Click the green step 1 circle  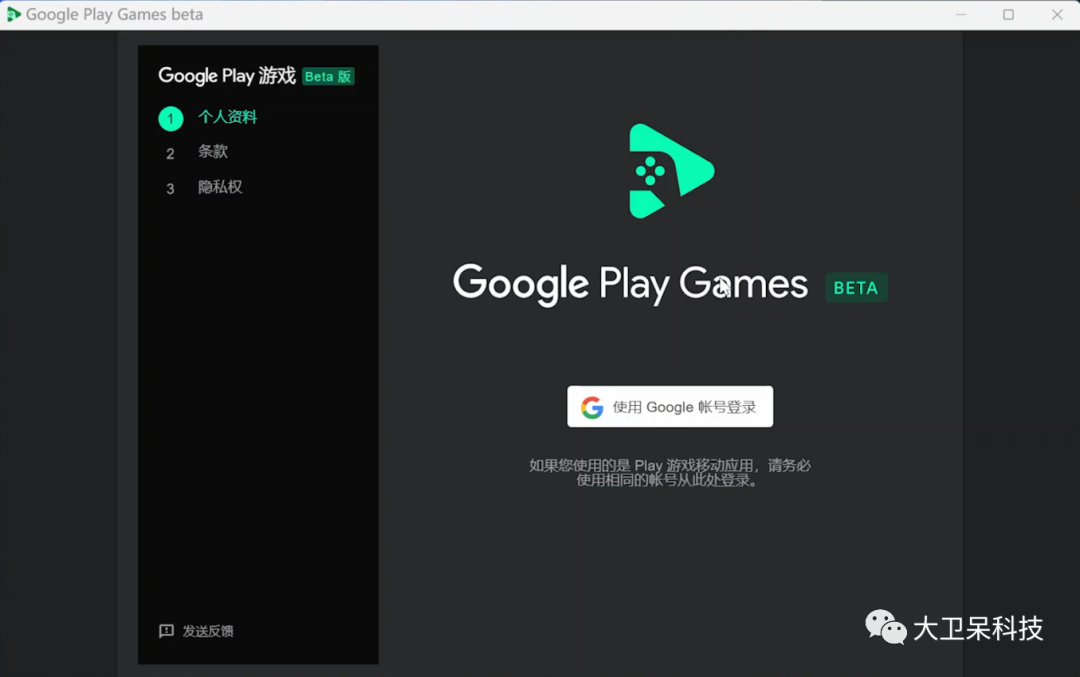[x=171, y=118]
